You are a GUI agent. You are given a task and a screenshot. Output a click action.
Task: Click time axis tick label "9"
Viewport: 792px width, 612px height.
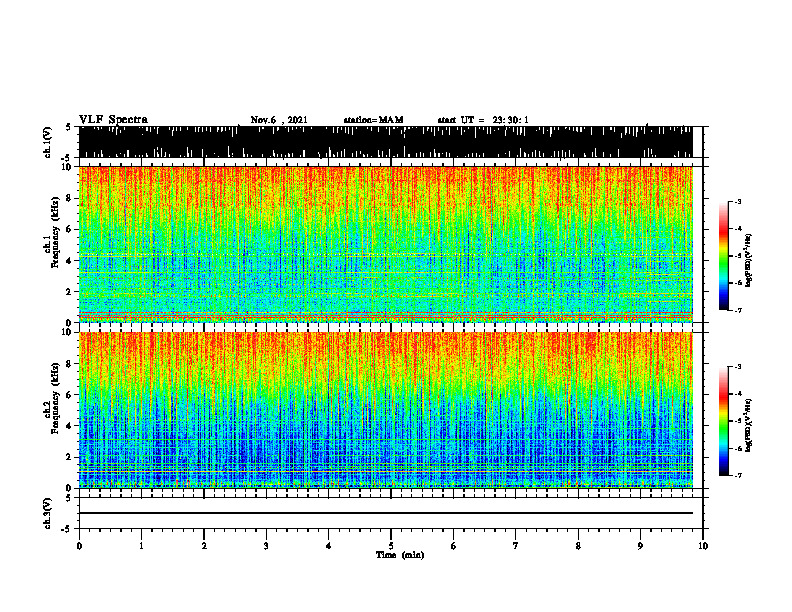click(x=640, y=546)
